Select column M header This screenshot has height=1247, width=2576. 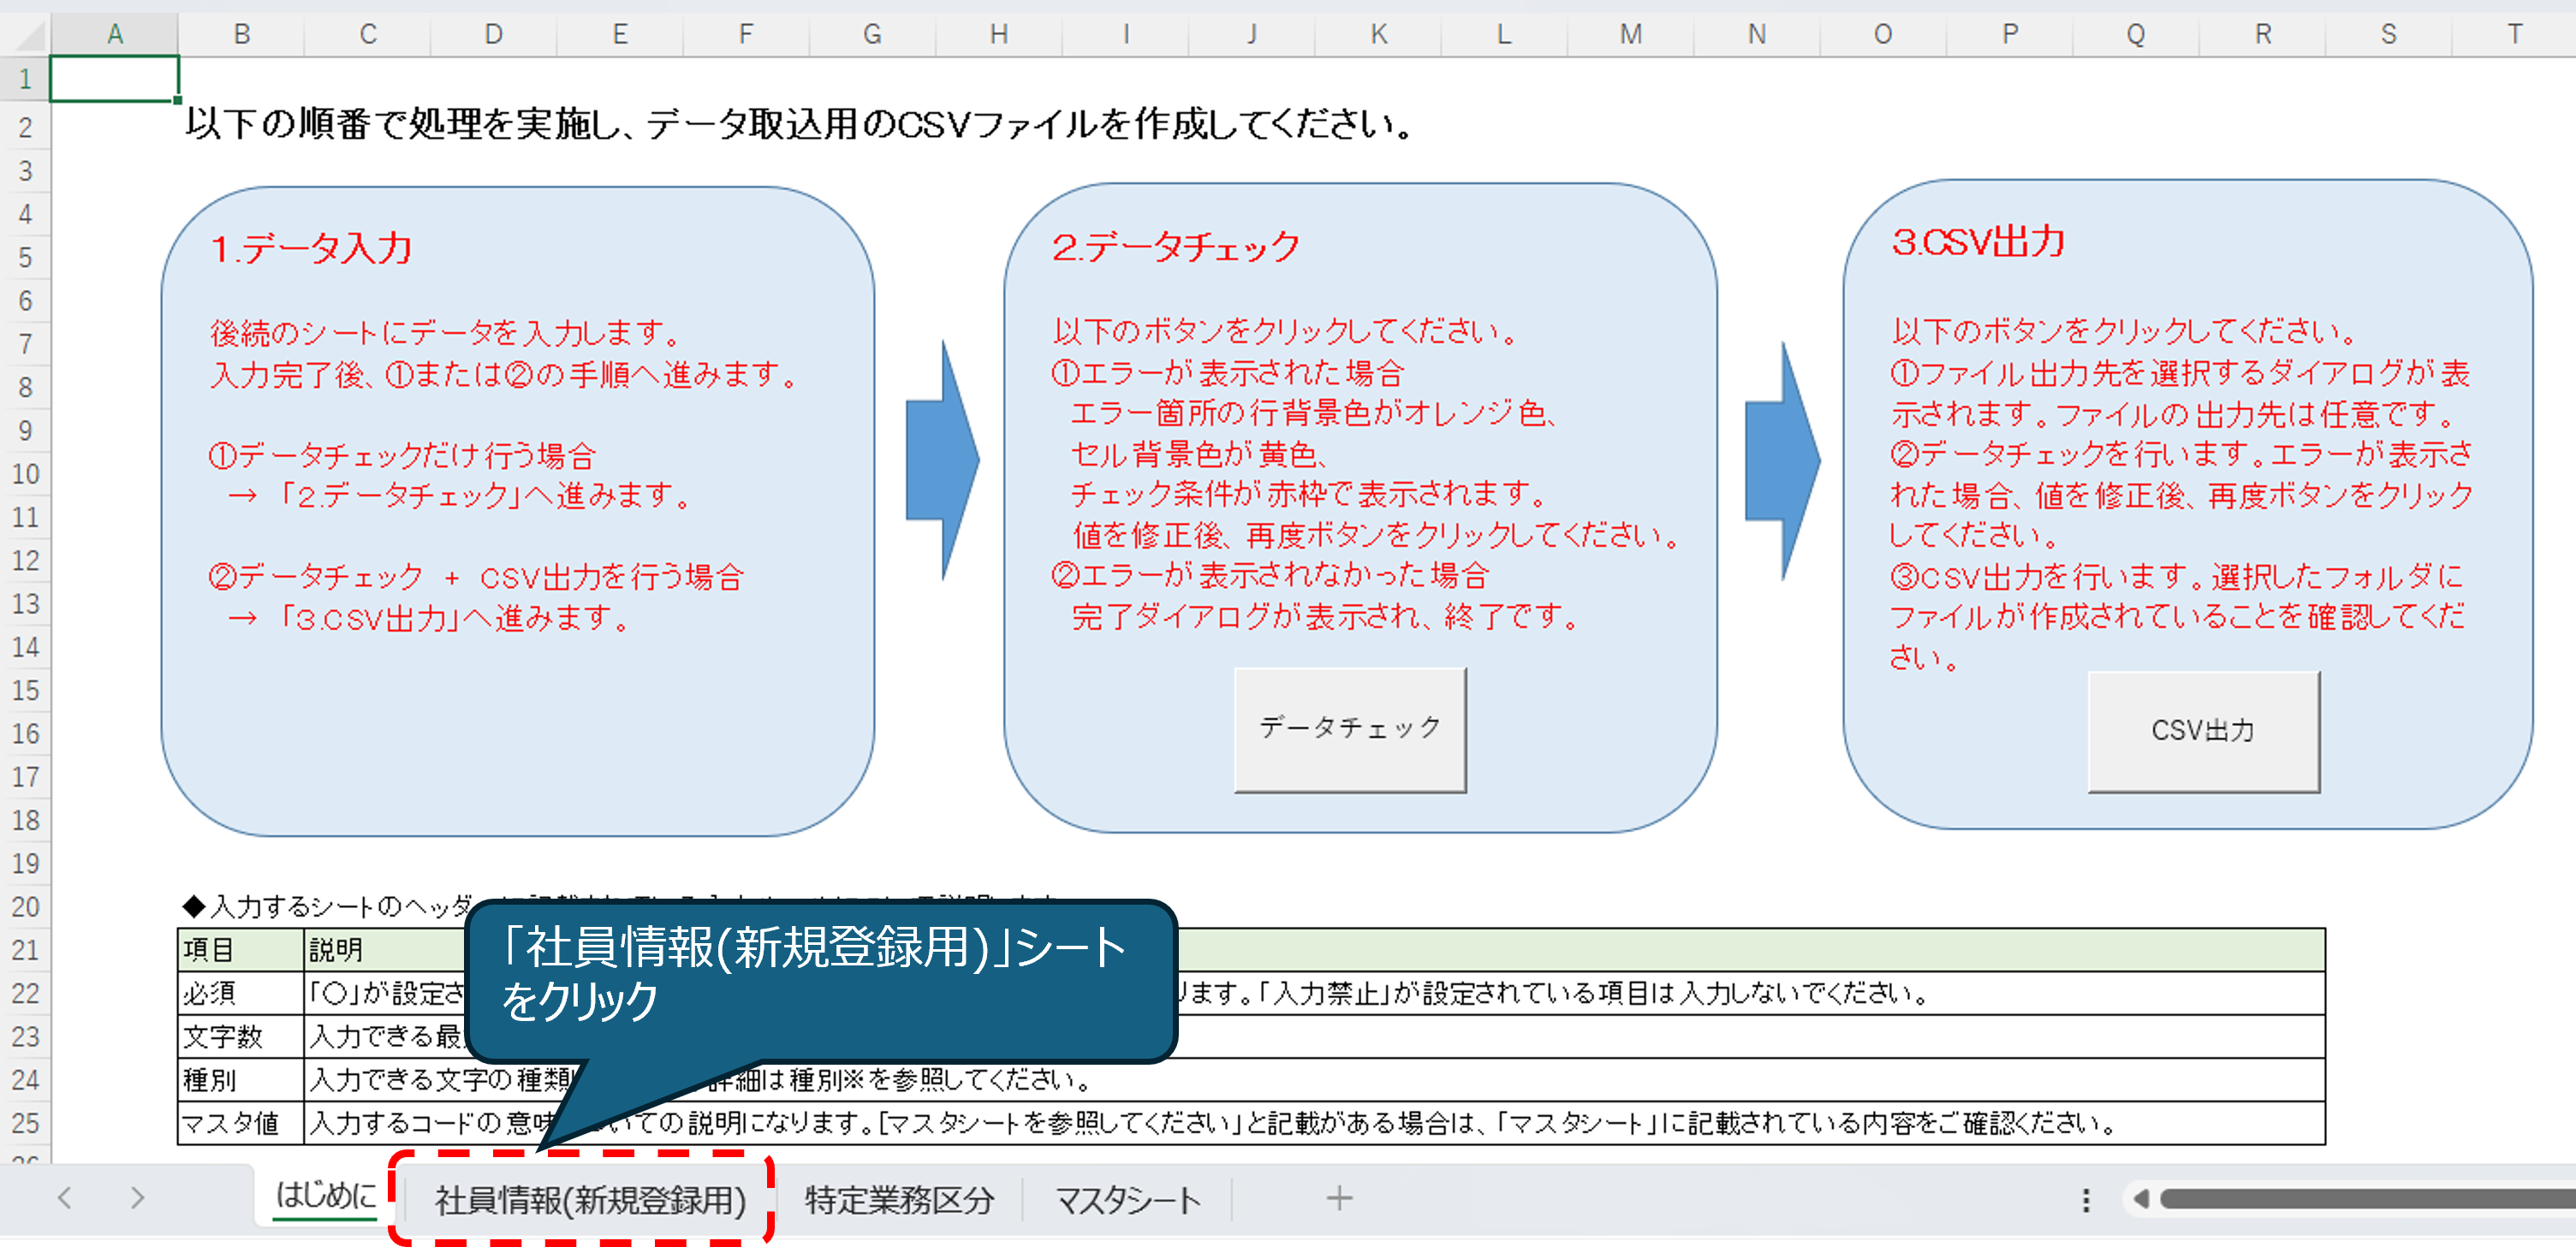click(1630, 35)
